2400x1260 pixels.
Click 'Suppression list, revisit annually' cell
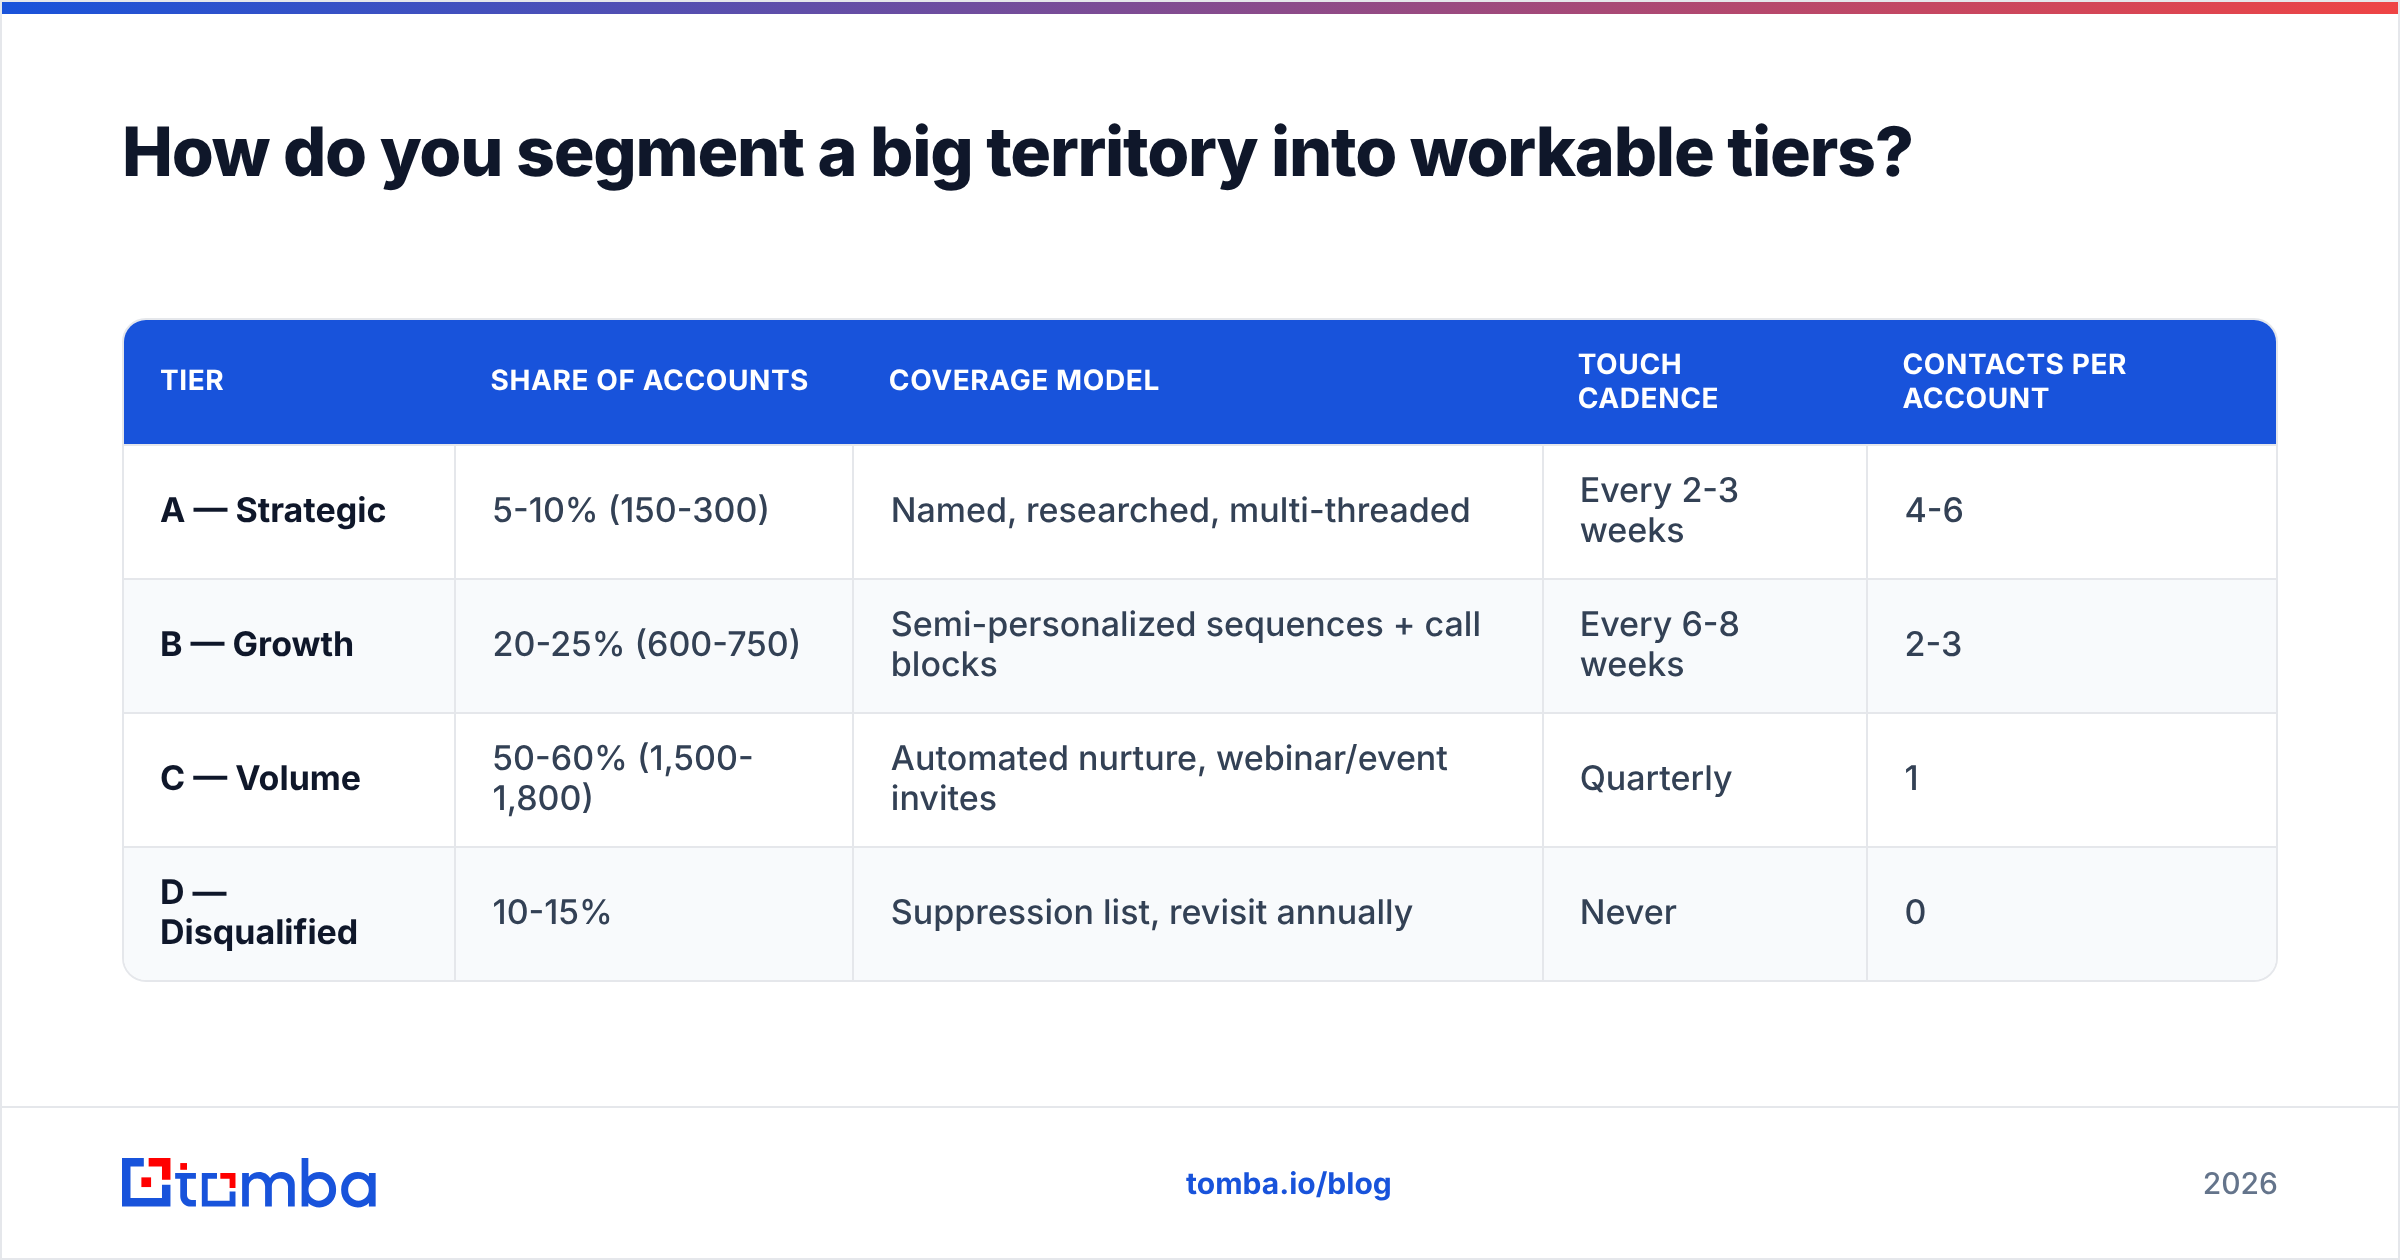(x=1198, y=913)
